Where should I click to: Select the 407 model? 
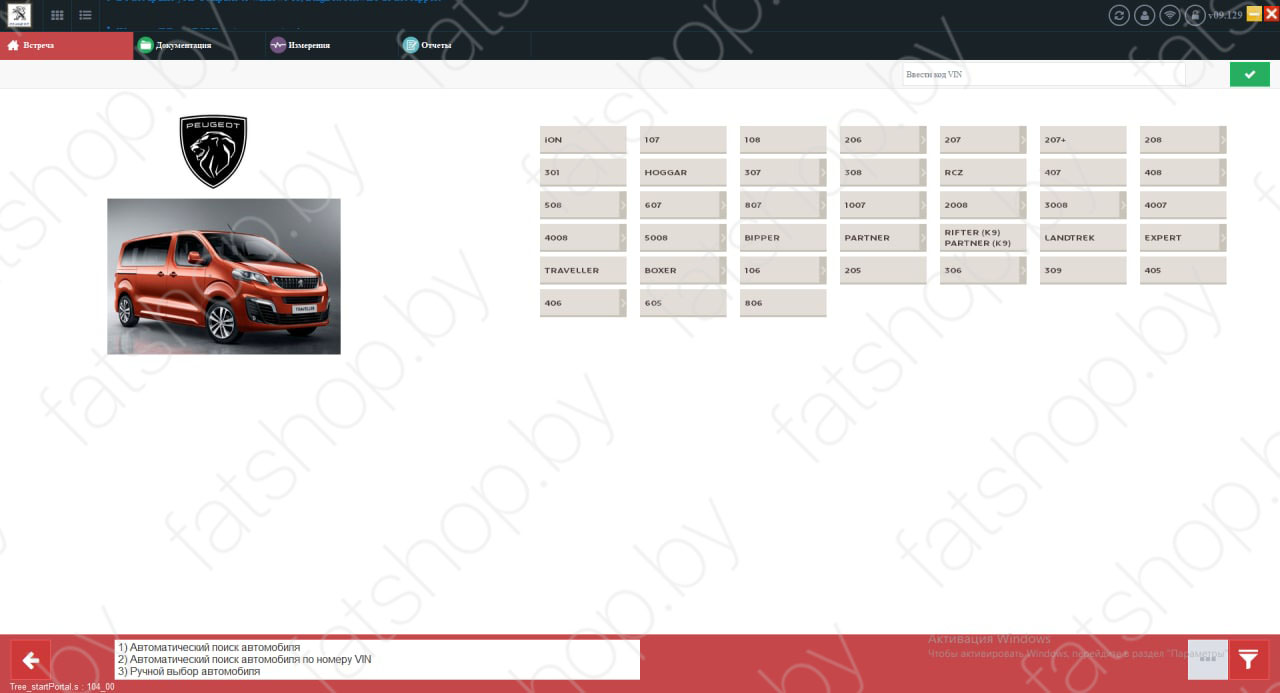[1083, 172]
